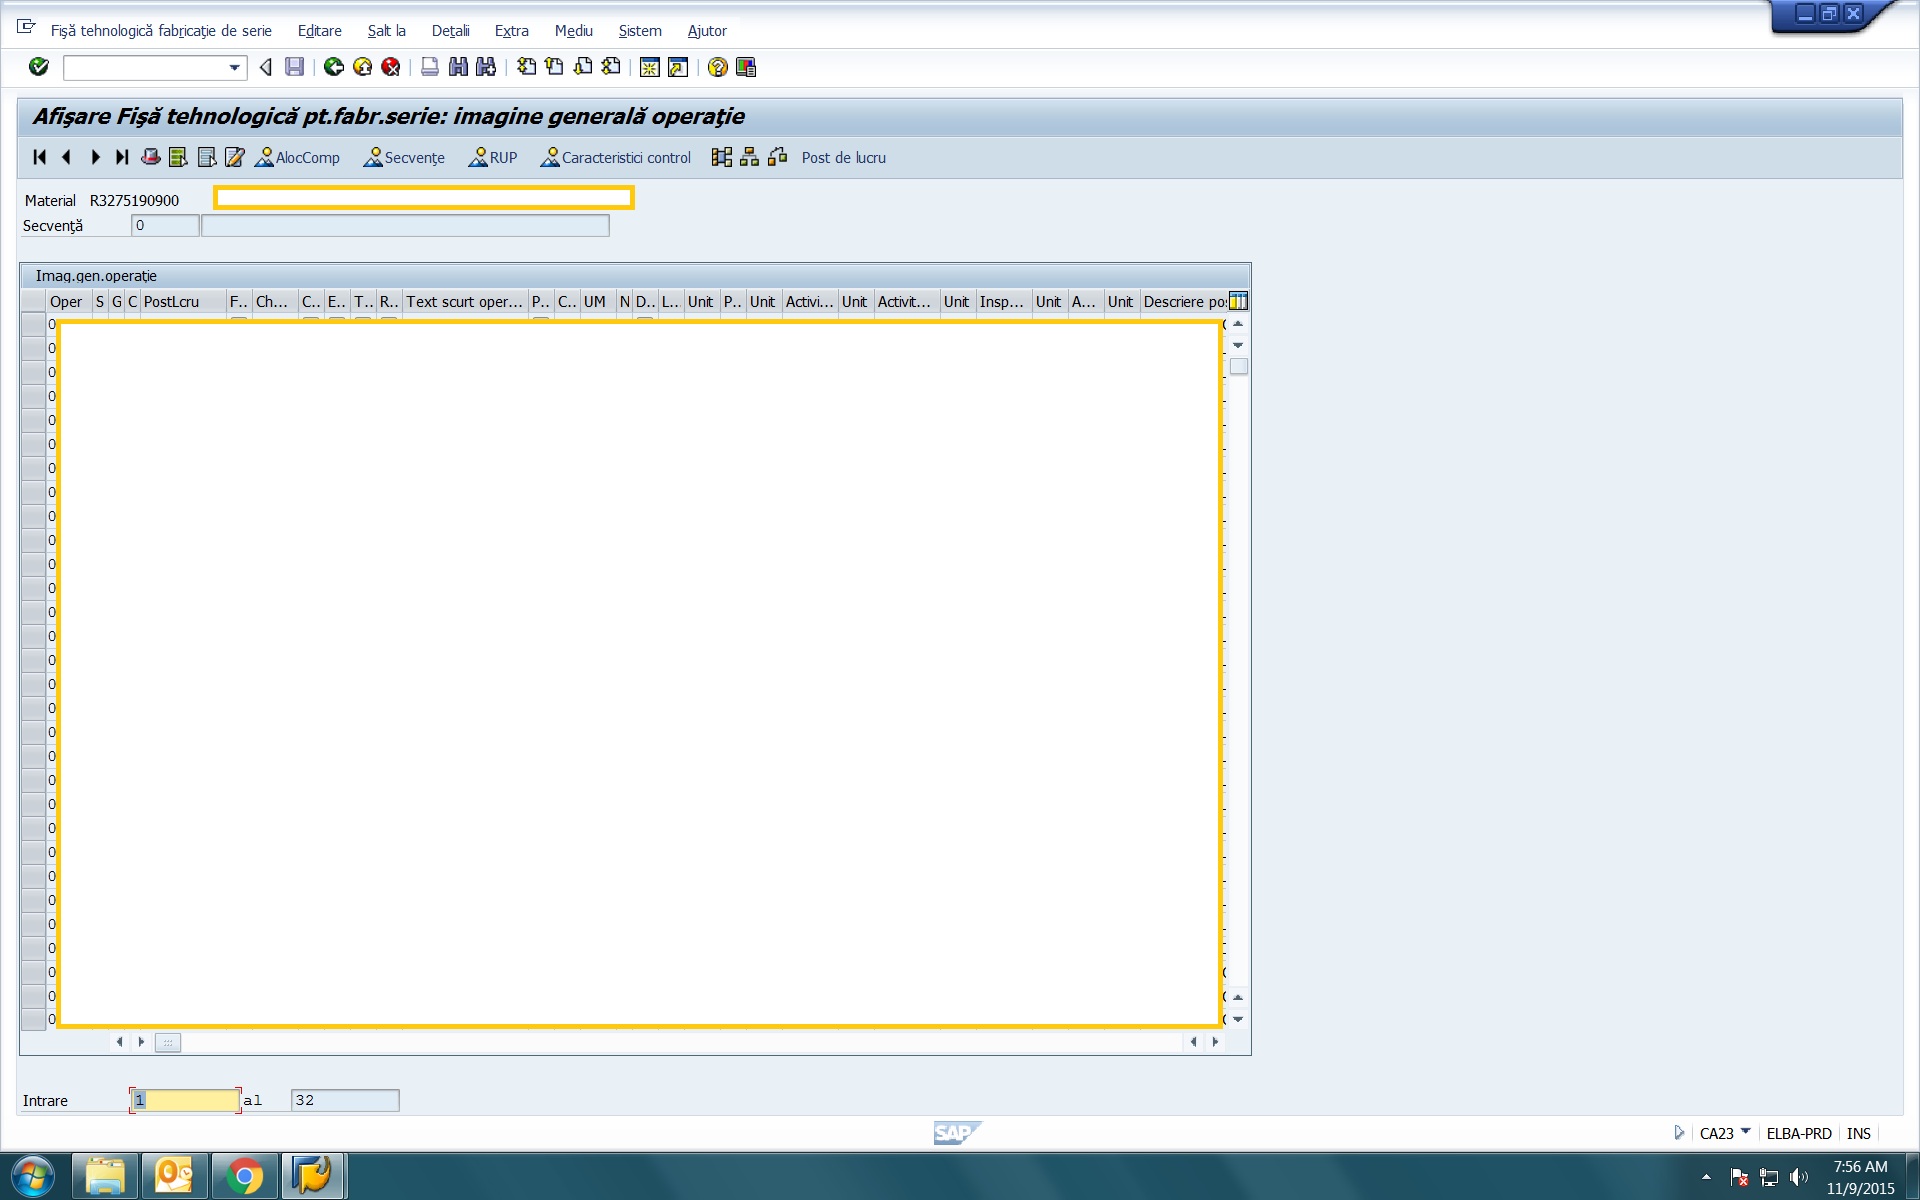Expand the CA23 status bar dropdown
The image size is (1920, 1200).
pyautogui.click(x=1746, y=1132)
